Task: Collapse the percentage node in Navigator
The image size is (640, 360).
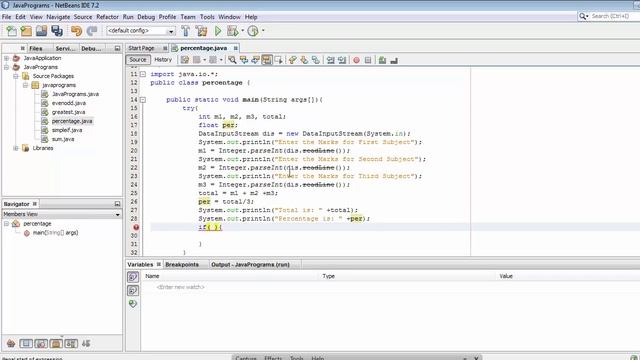Action: (x=7, y=224)
